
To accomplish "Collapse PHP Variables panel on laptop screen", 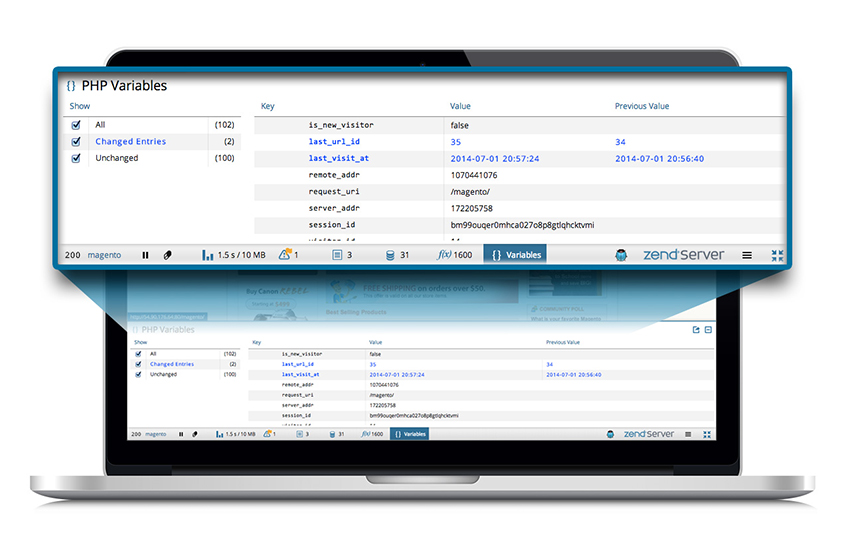I will click(709, 329).
